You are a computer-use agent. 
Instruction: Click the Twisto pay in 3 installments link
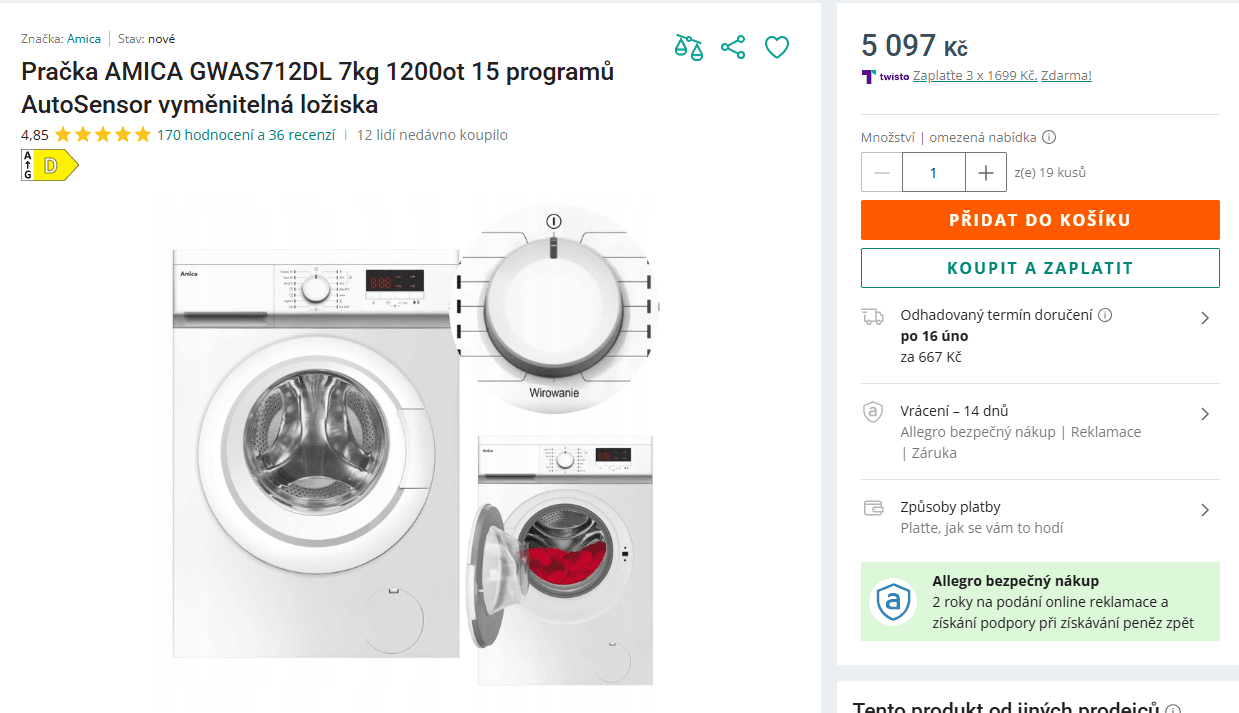[975, 76]
